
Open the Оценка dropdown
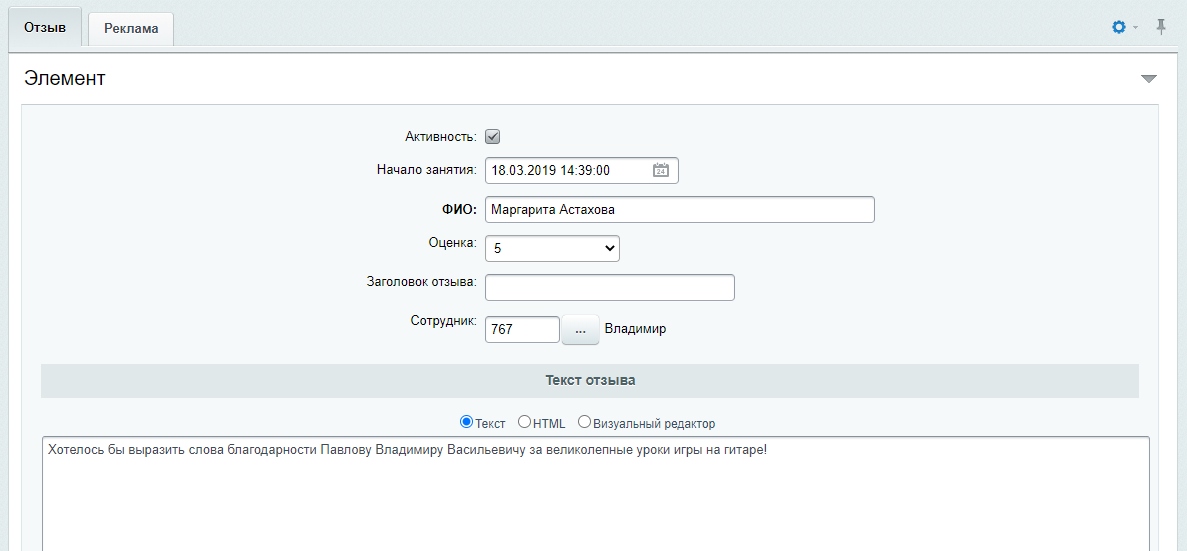click(552, 248)
